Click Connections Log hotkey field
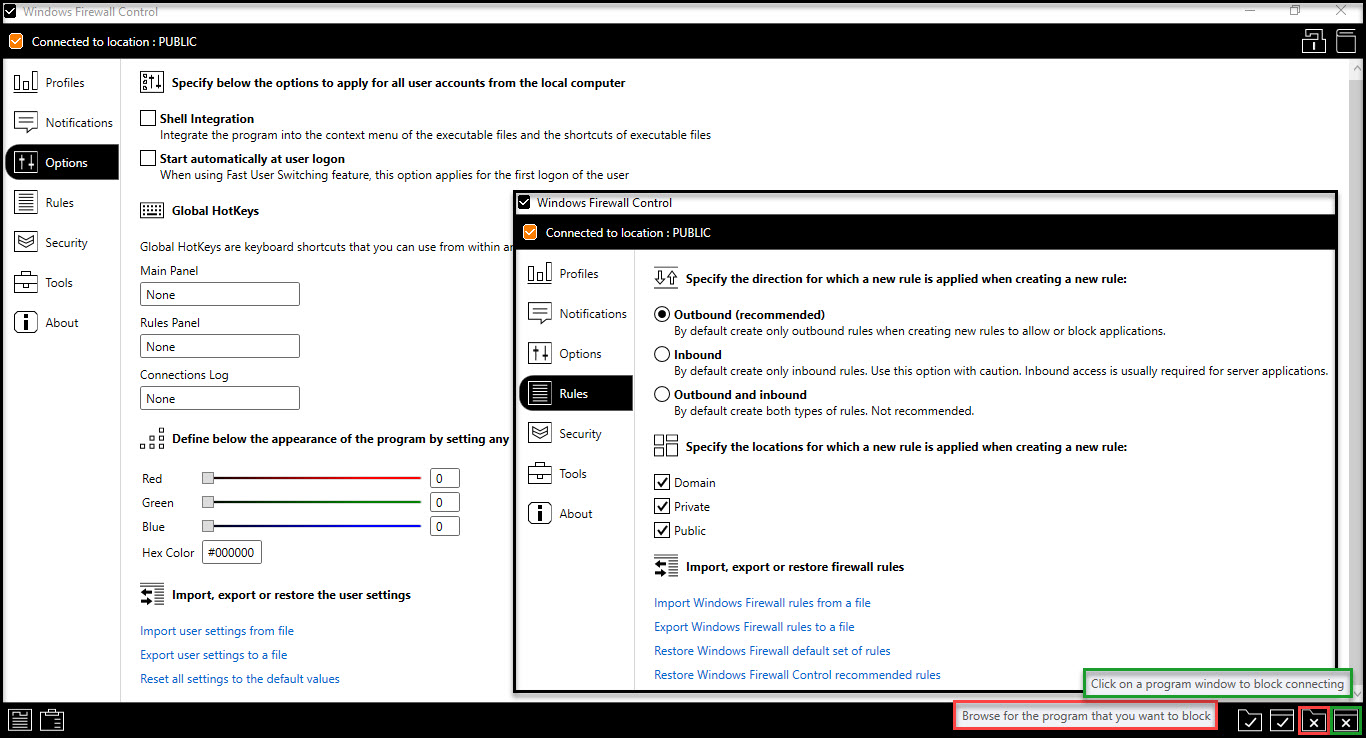 (x=220, y=398)
